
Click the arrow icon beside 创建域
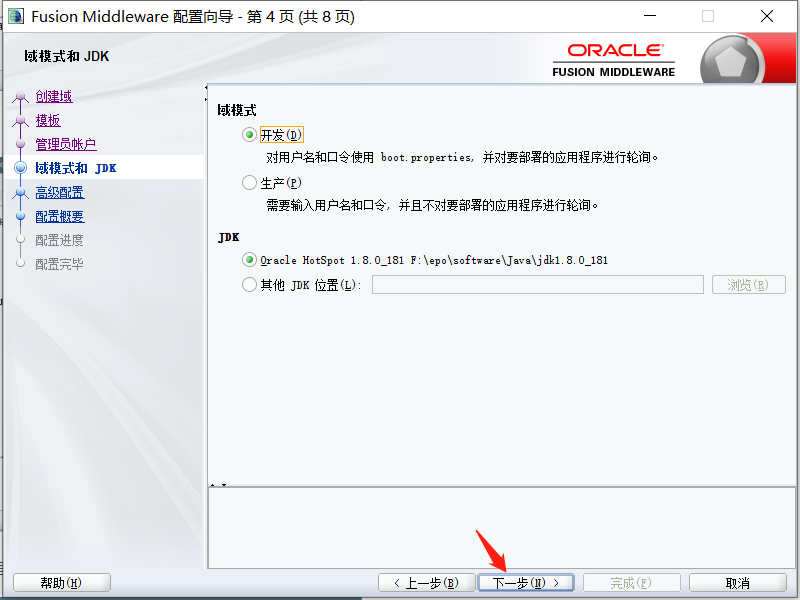[x=20, y=97]
